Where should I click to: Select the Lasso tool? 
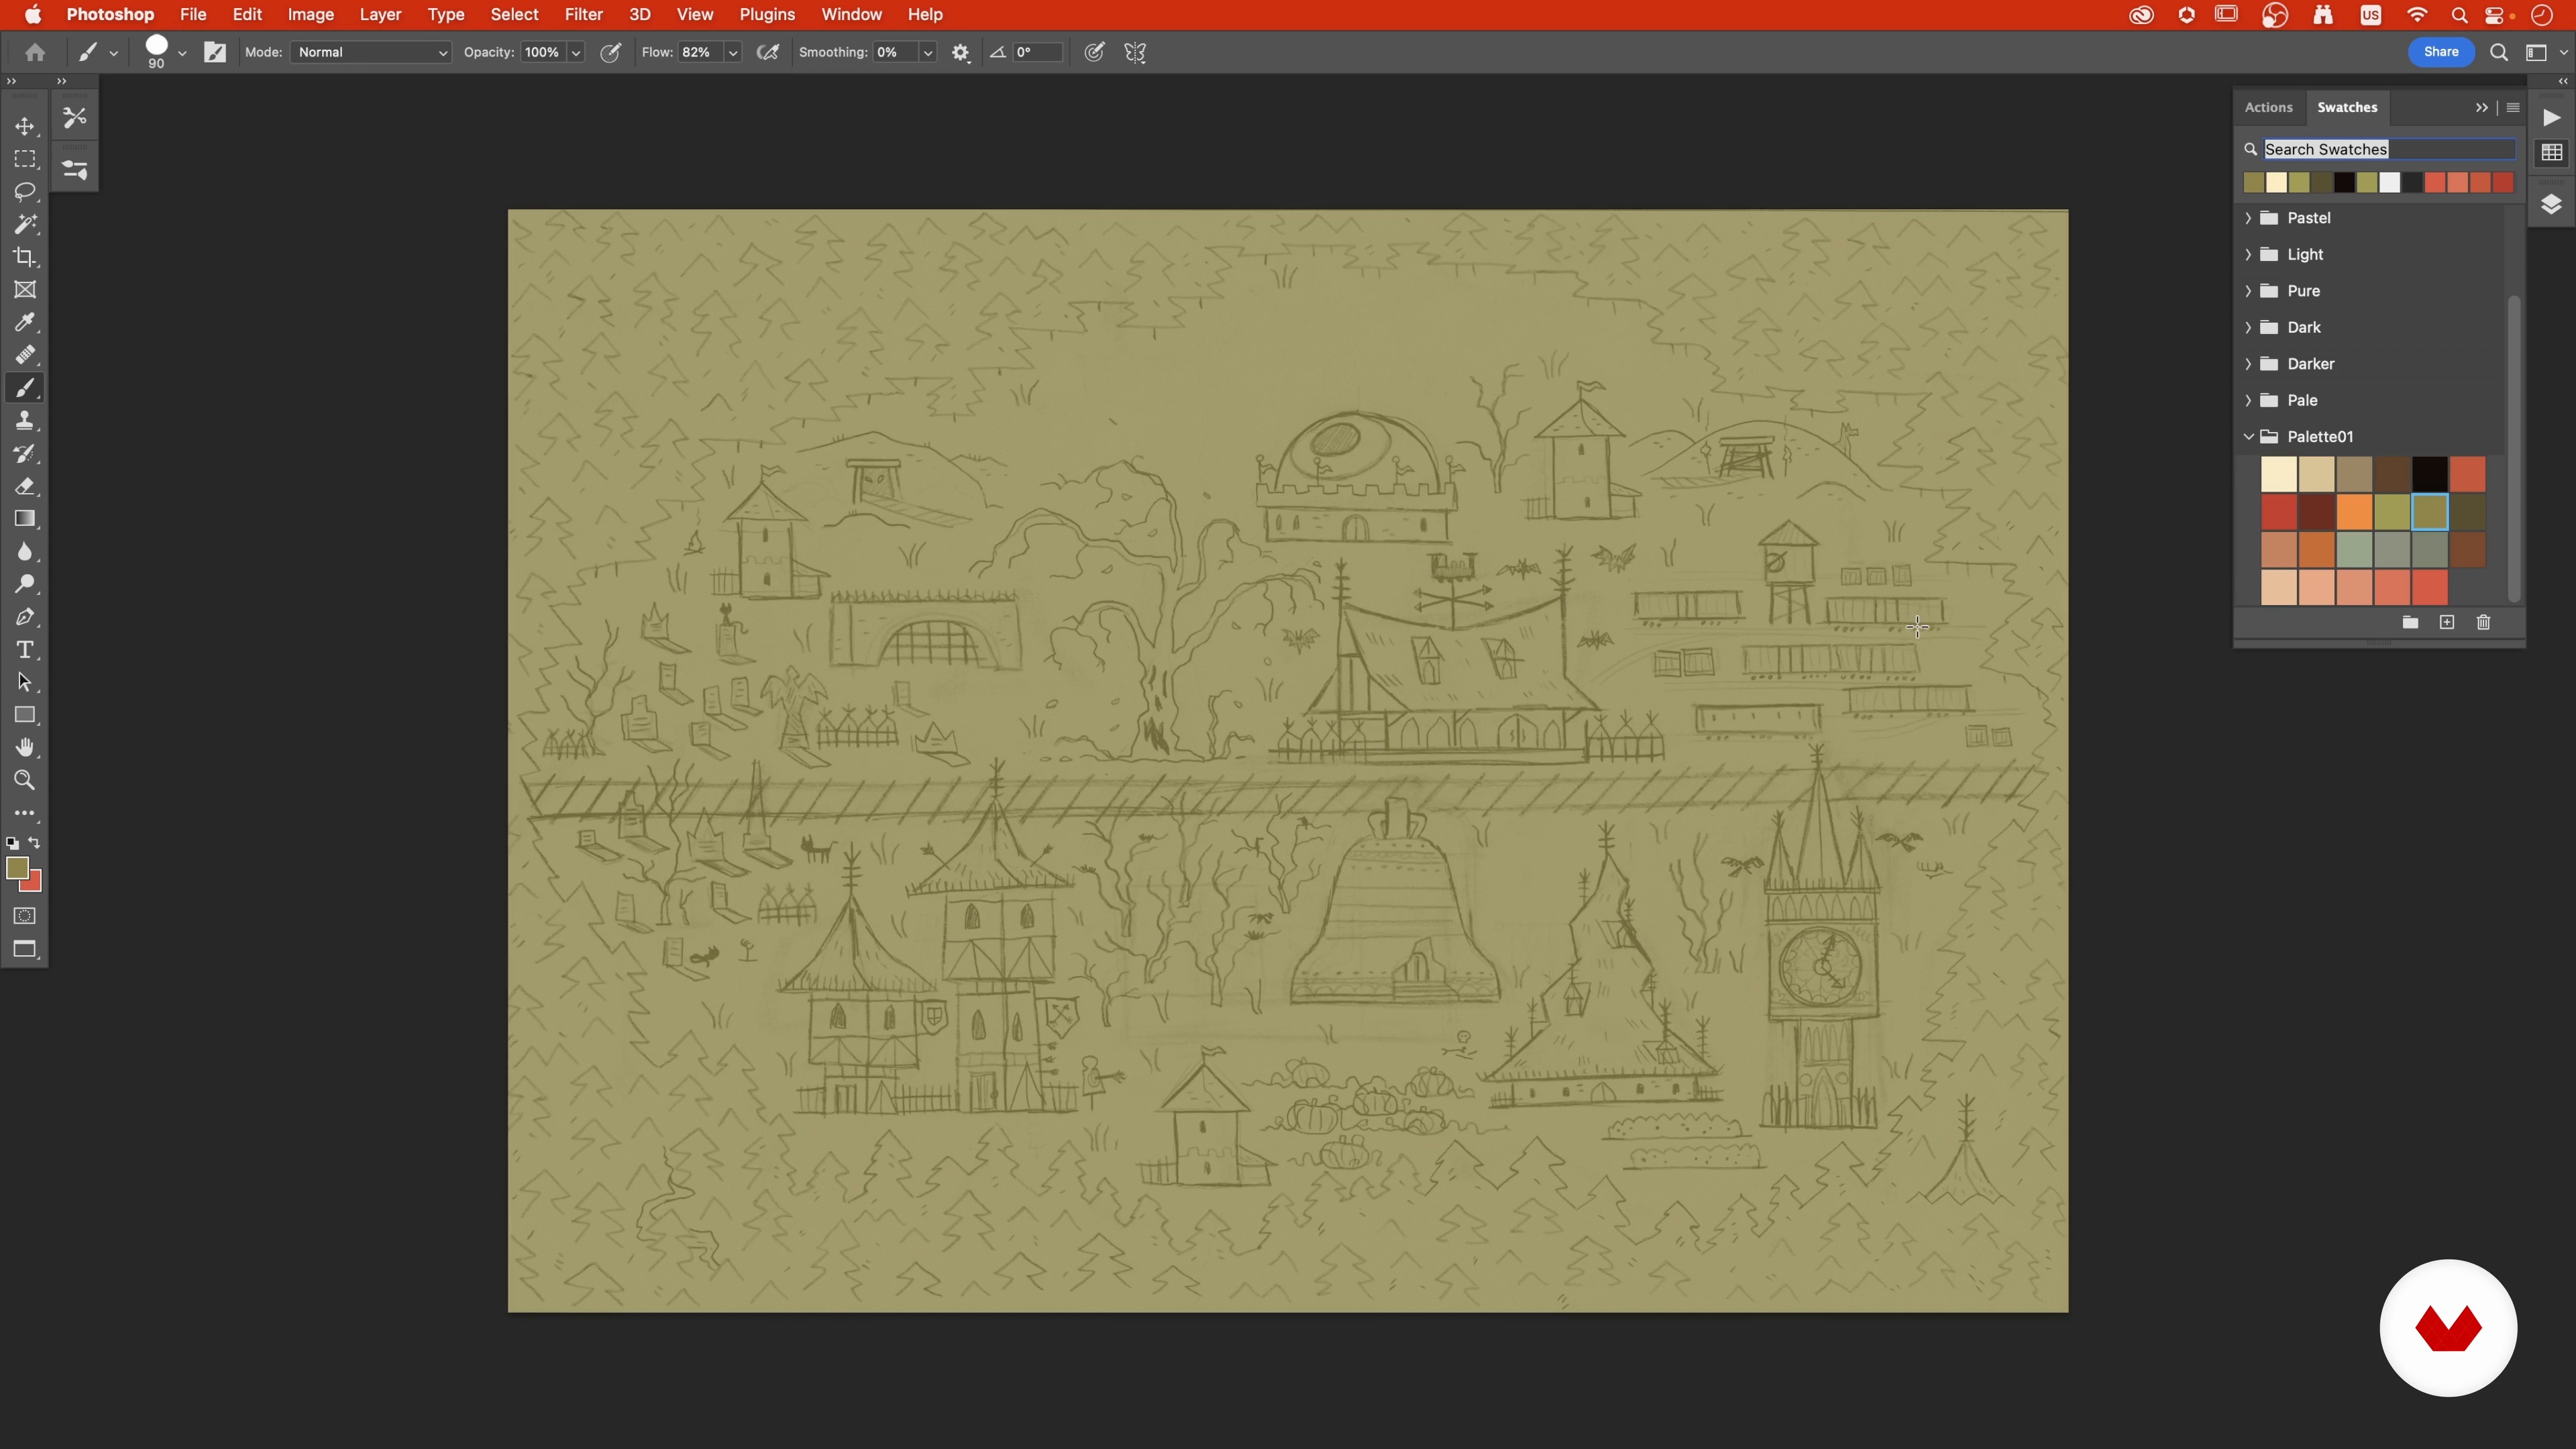coord(25,192)
